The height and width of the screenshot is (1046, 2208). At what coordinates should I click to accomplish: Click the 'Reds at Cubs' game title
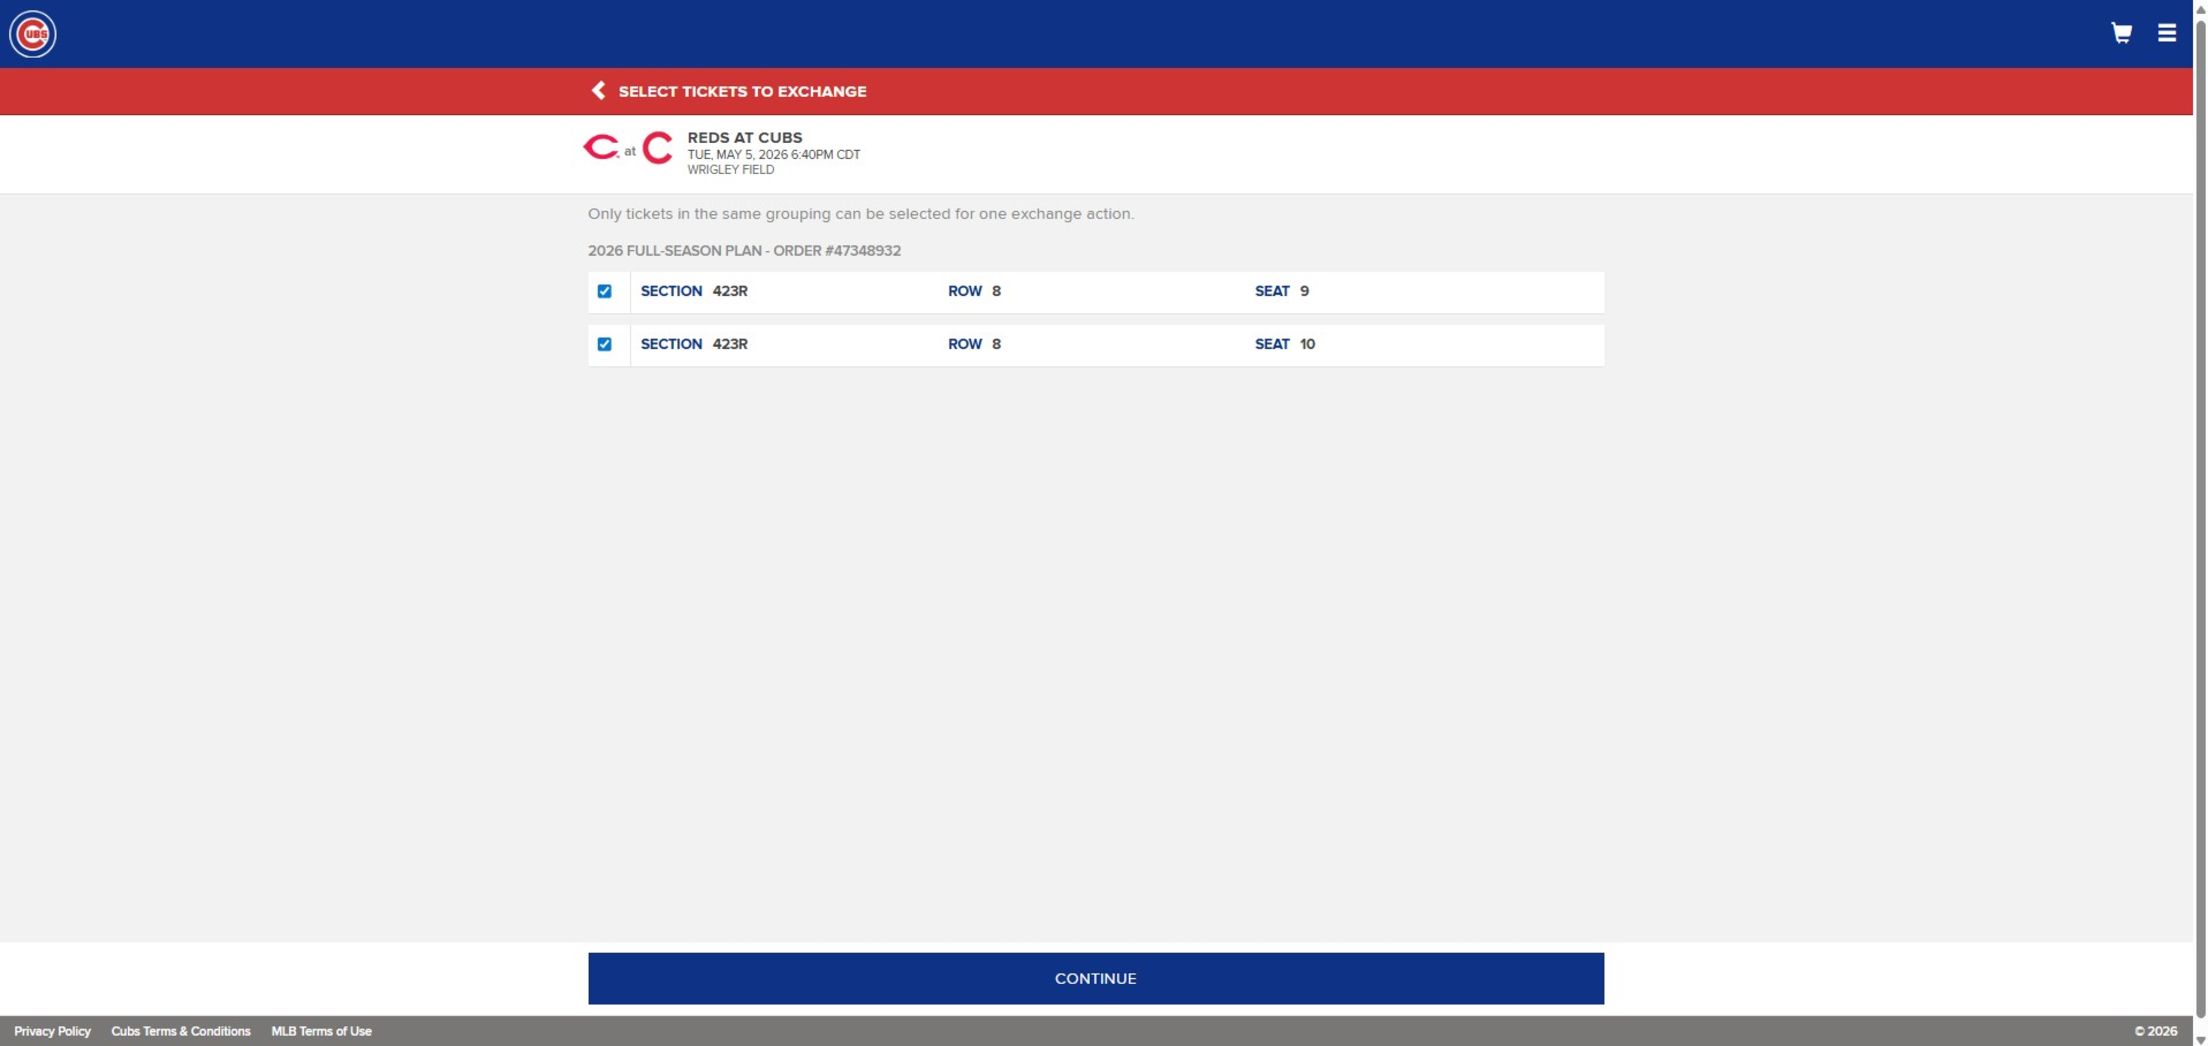coord(744,138)
